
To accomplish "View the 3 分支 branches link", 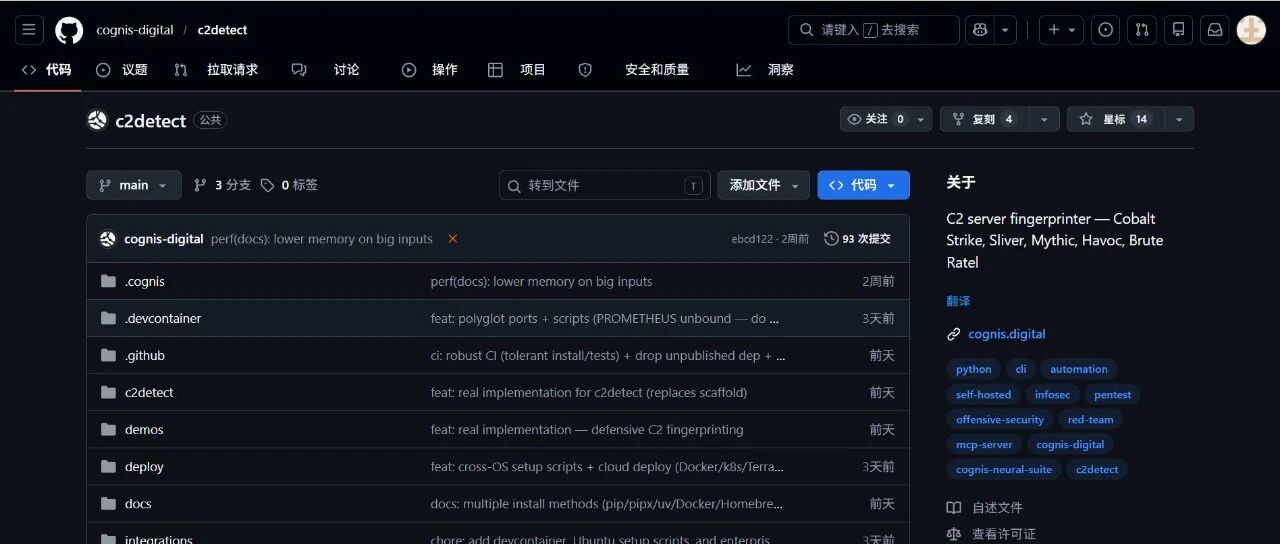I will [222, 185].
